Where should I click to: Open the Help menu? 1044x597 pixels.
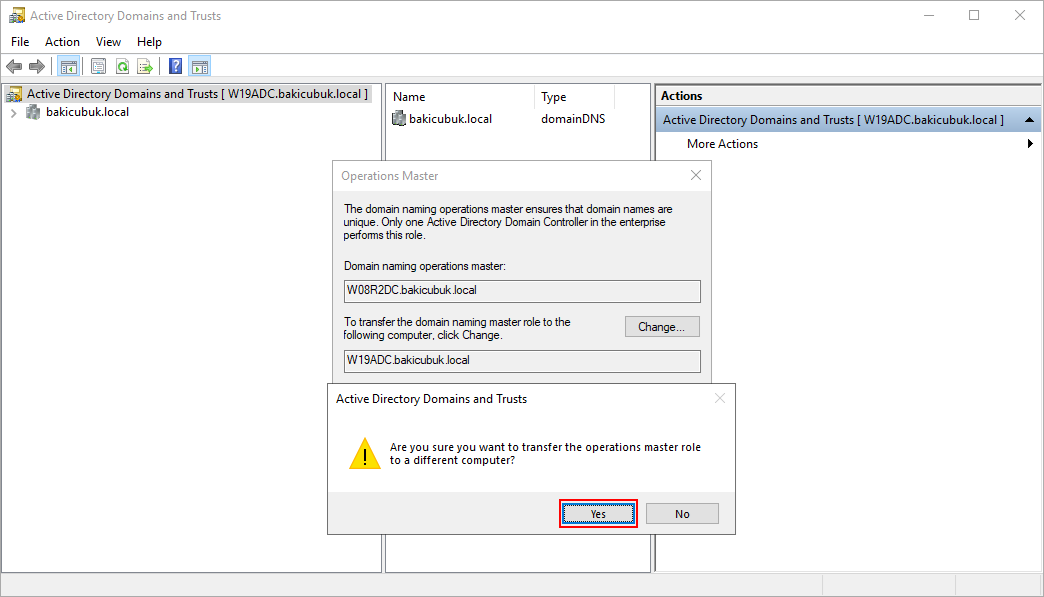click(149, 41)
